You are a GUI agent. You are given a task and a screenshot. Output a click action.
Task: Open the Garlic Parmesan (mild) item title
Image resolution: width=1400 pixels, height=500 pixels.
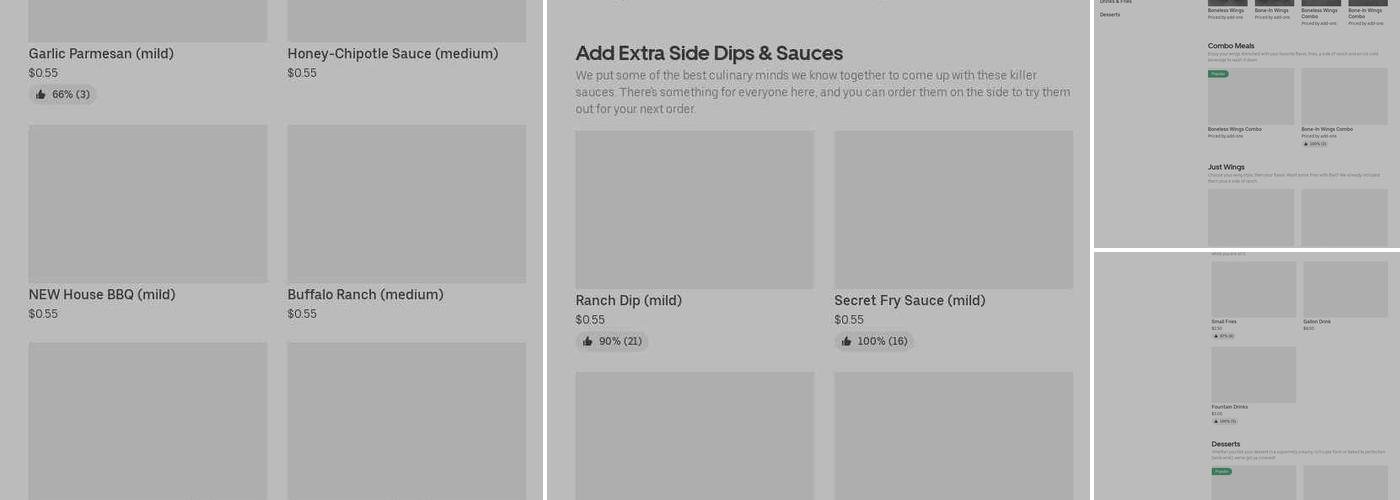pos(101,54)
